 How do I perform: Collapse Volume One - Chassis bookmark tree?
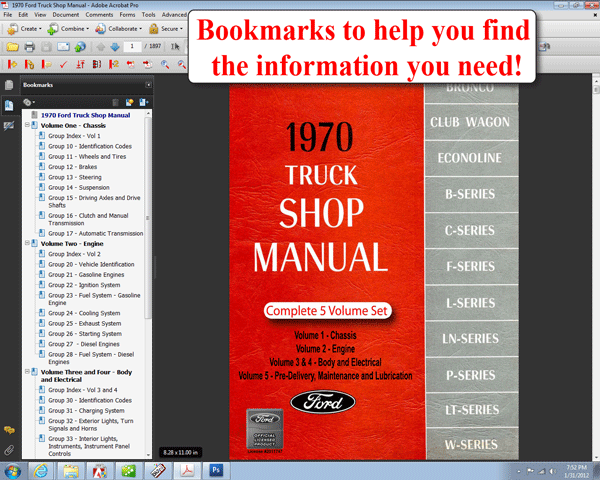(27, 125)
